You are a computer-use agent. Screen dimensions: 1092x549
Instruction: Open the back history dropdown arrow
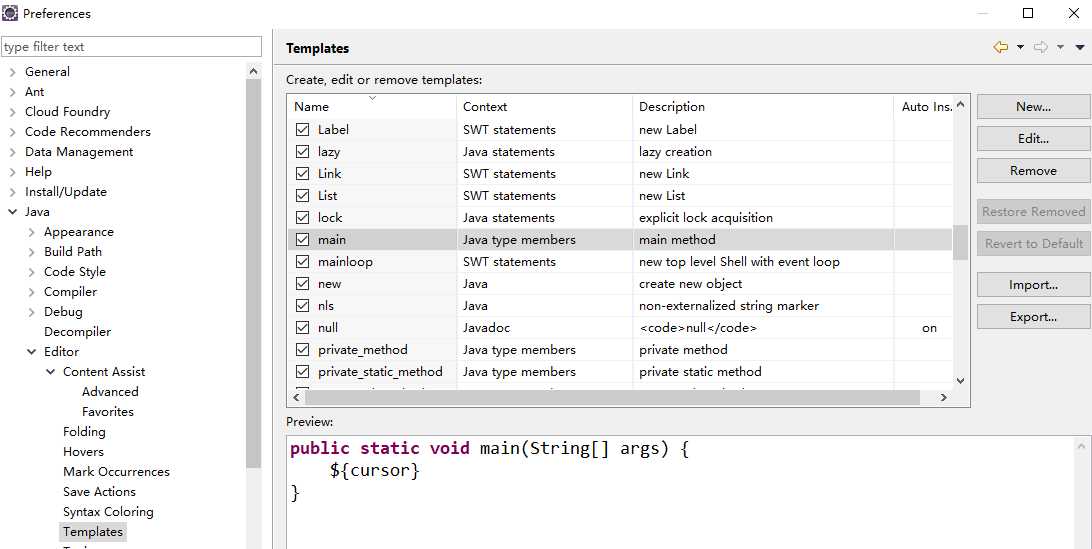1020,47
